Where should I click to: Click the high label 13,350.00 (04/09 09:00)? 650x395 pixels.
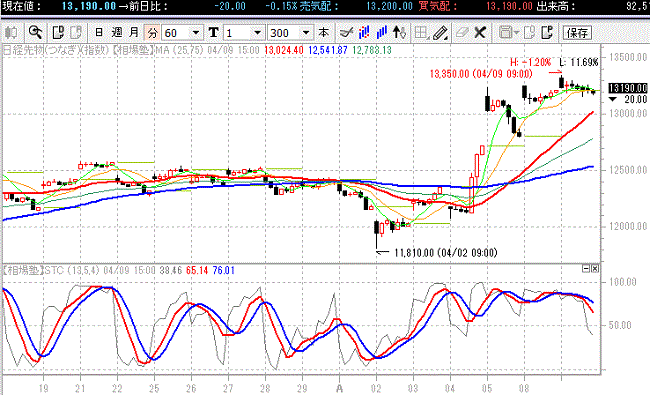click(x=481, y=74)
